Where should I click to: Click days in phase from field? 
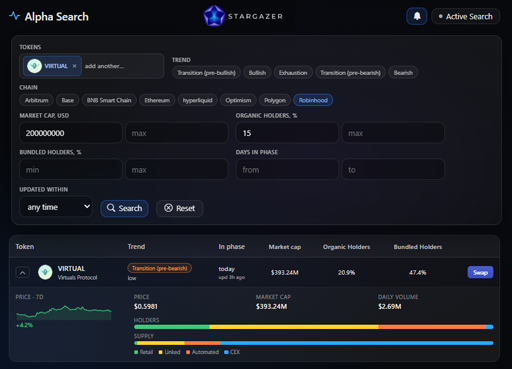(x=287, y=170)
